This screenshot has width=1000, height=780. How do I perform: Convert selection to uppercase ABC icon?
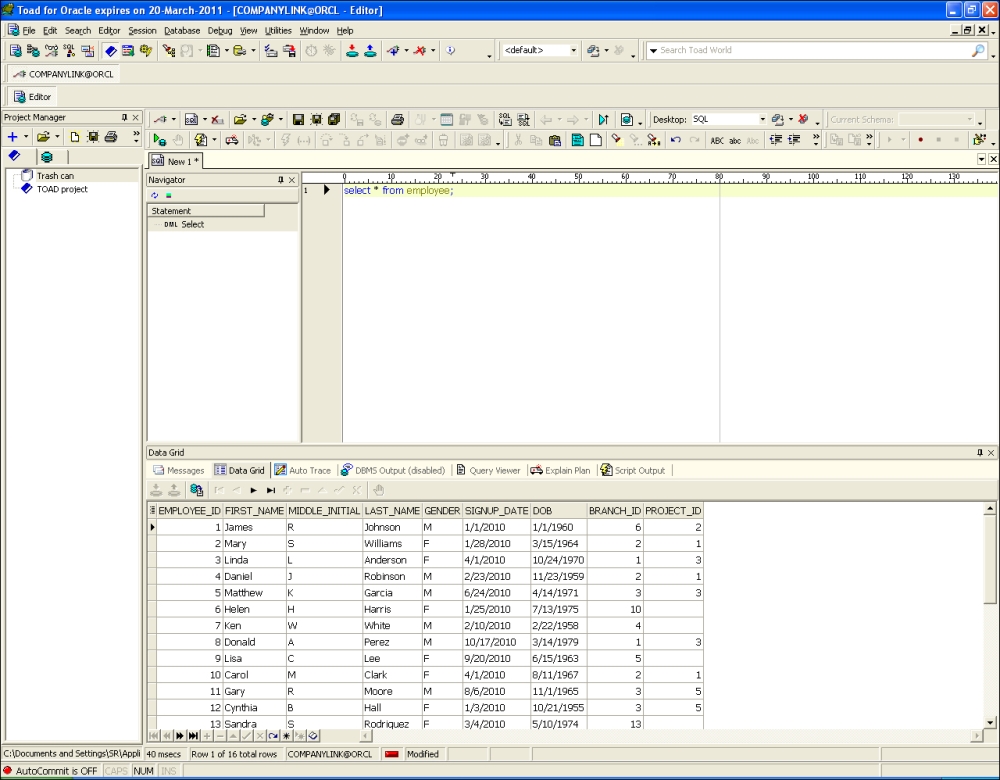click(717, 140)
